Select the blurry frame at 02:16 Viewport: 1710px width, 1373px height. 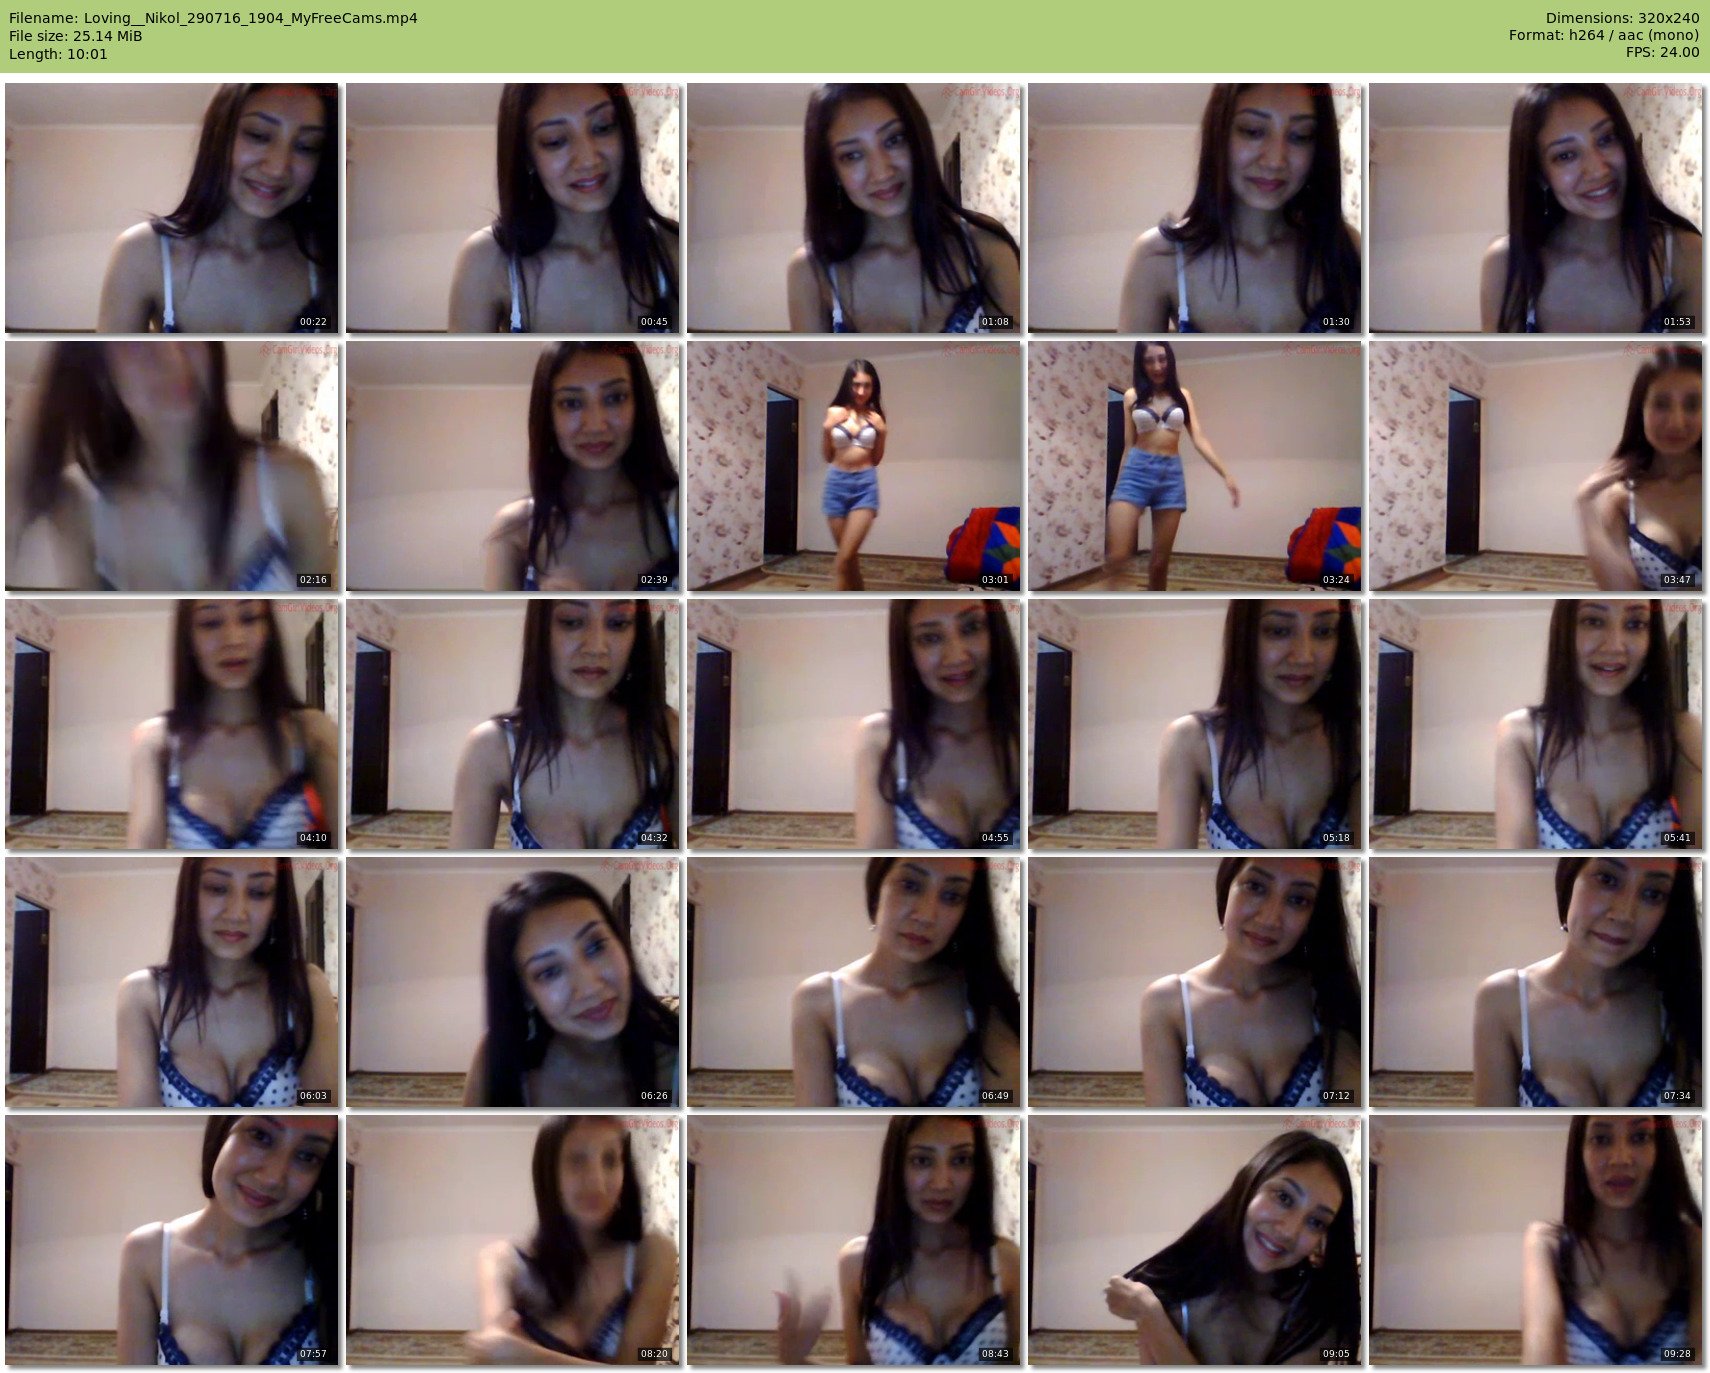coord(171,465)
